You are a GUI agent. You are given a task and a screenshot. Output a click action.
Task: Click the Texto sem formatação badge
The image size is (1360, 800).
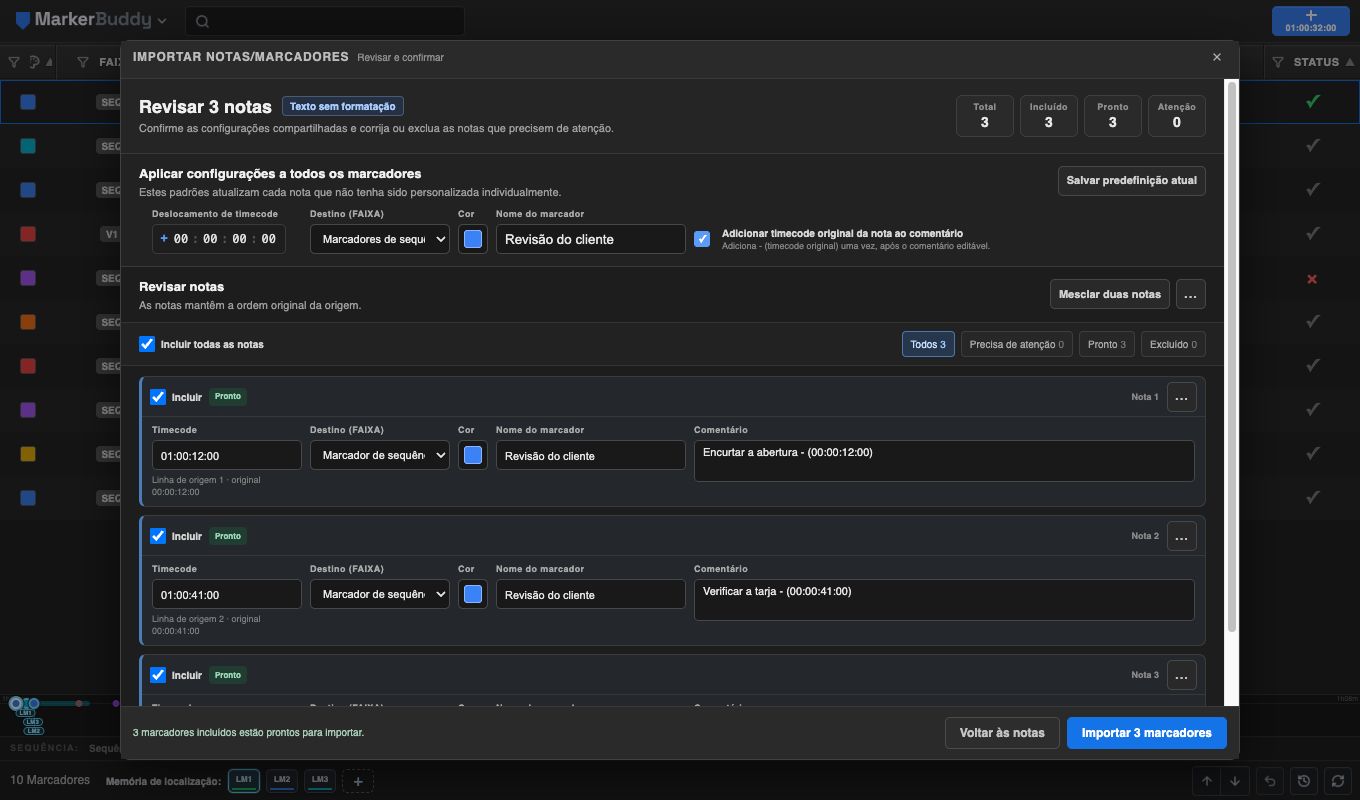pyautogui.click(x=343, y=106)
